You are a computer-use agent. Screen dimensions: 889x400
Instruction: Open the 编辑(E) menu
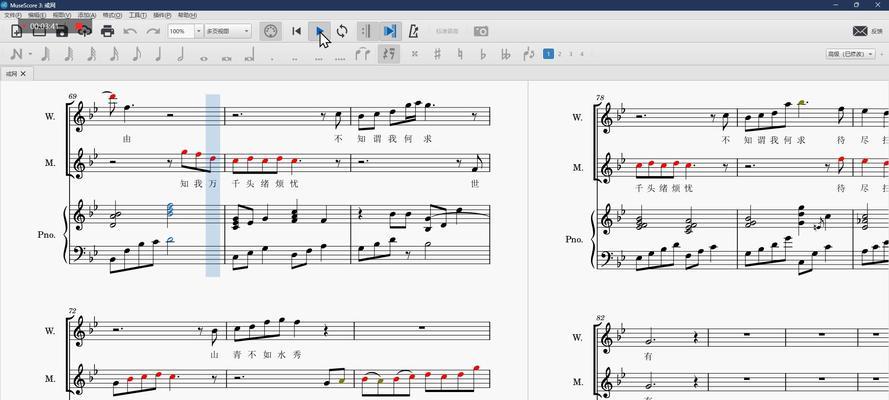(x=38, y=15)
